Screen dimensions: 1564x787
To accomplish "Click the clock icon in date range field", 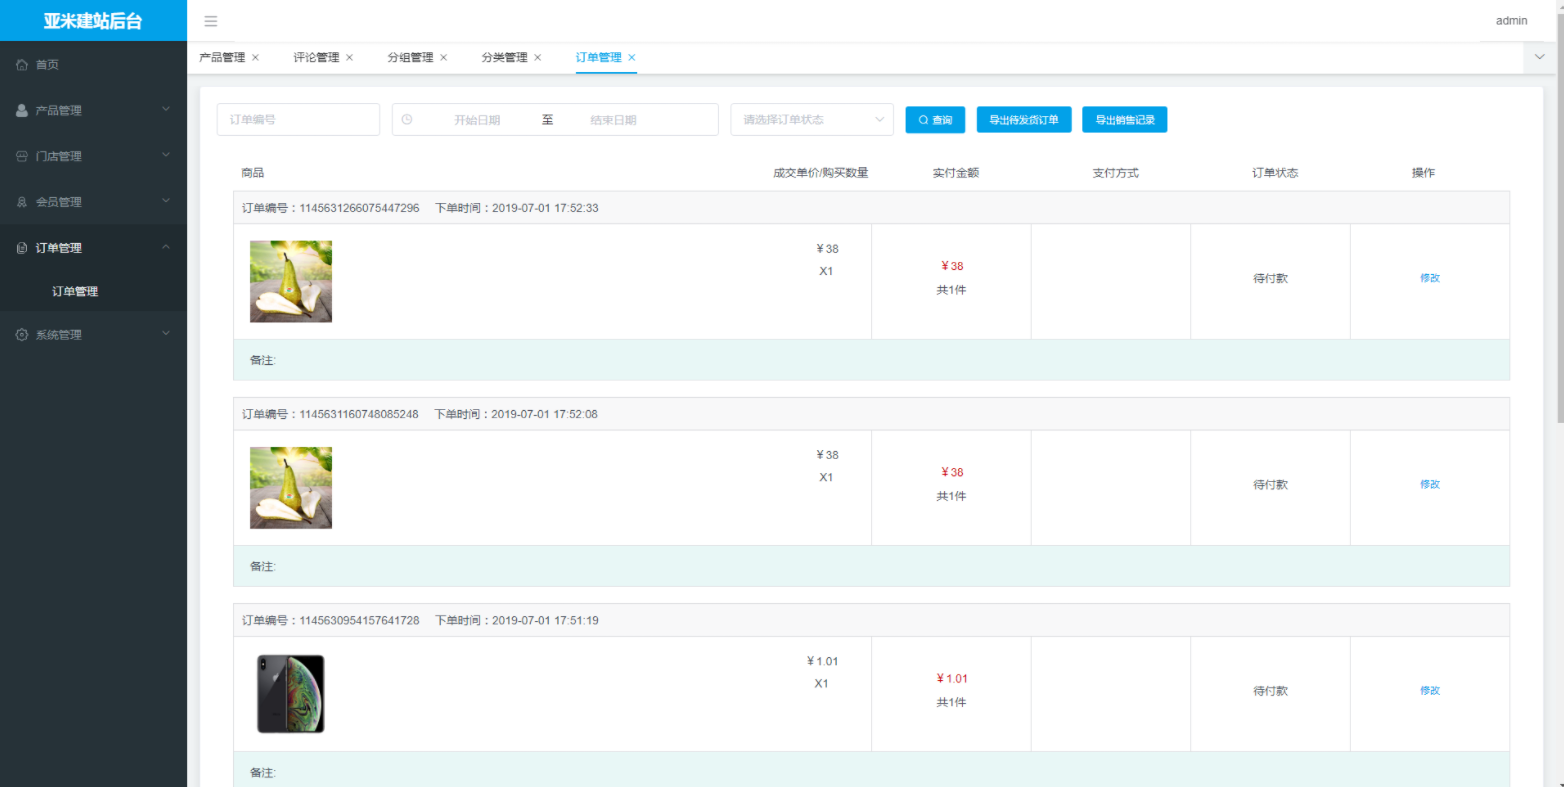I will (407, 120).
